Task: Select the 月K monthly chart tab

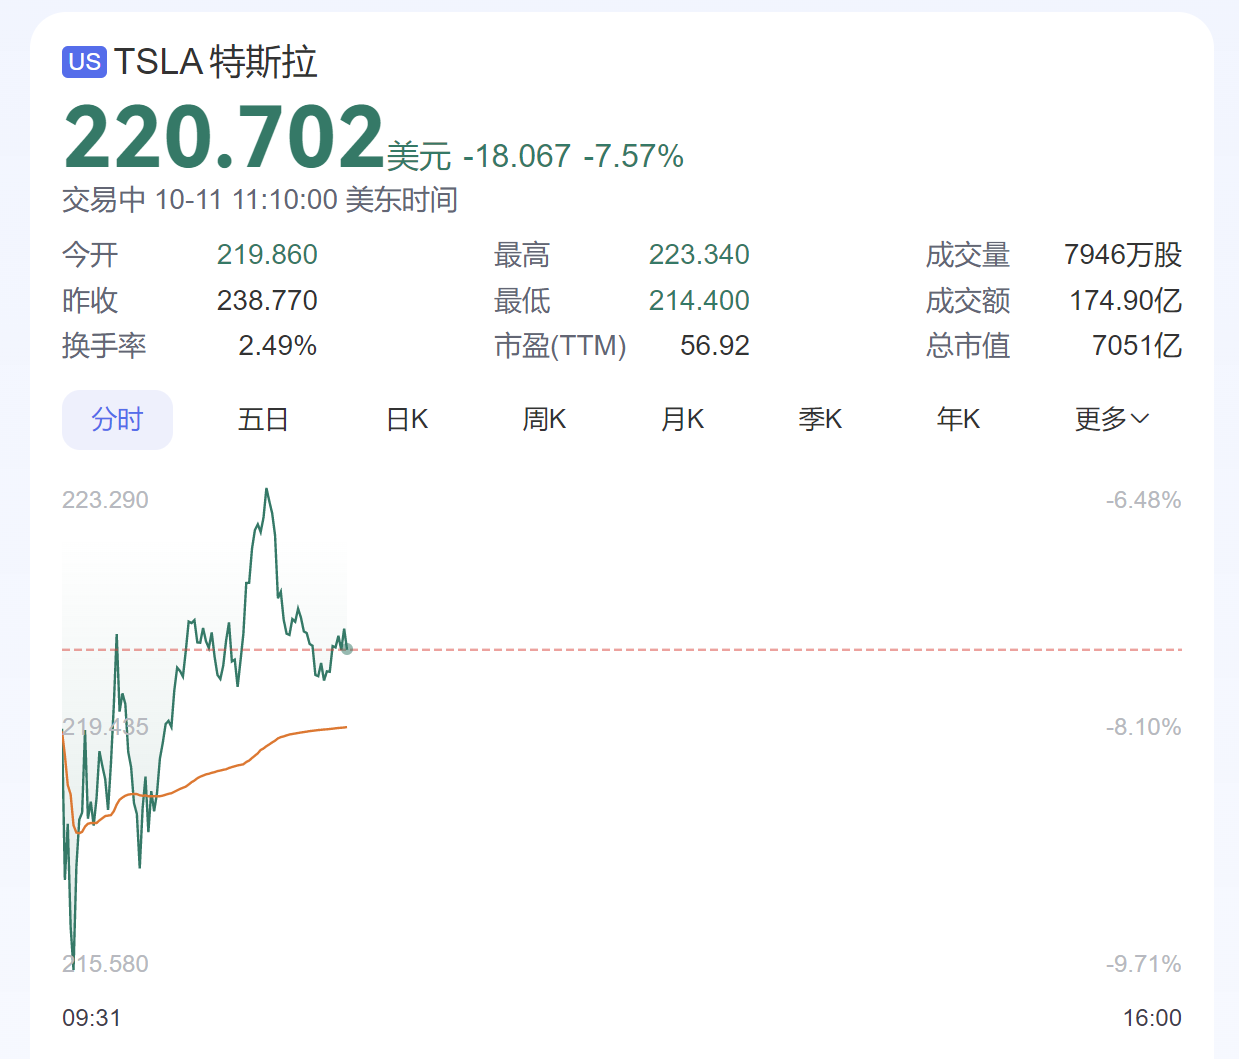Action: click(x=682, y=420)
